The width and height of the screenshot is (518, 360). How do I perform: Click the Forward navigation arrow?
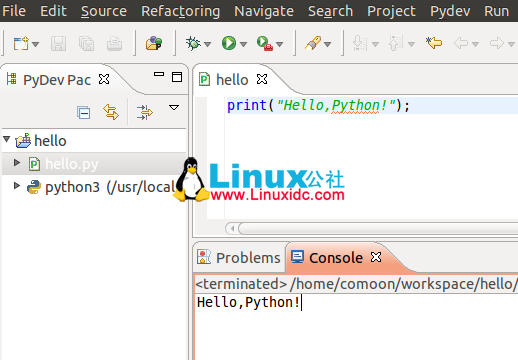497,43
